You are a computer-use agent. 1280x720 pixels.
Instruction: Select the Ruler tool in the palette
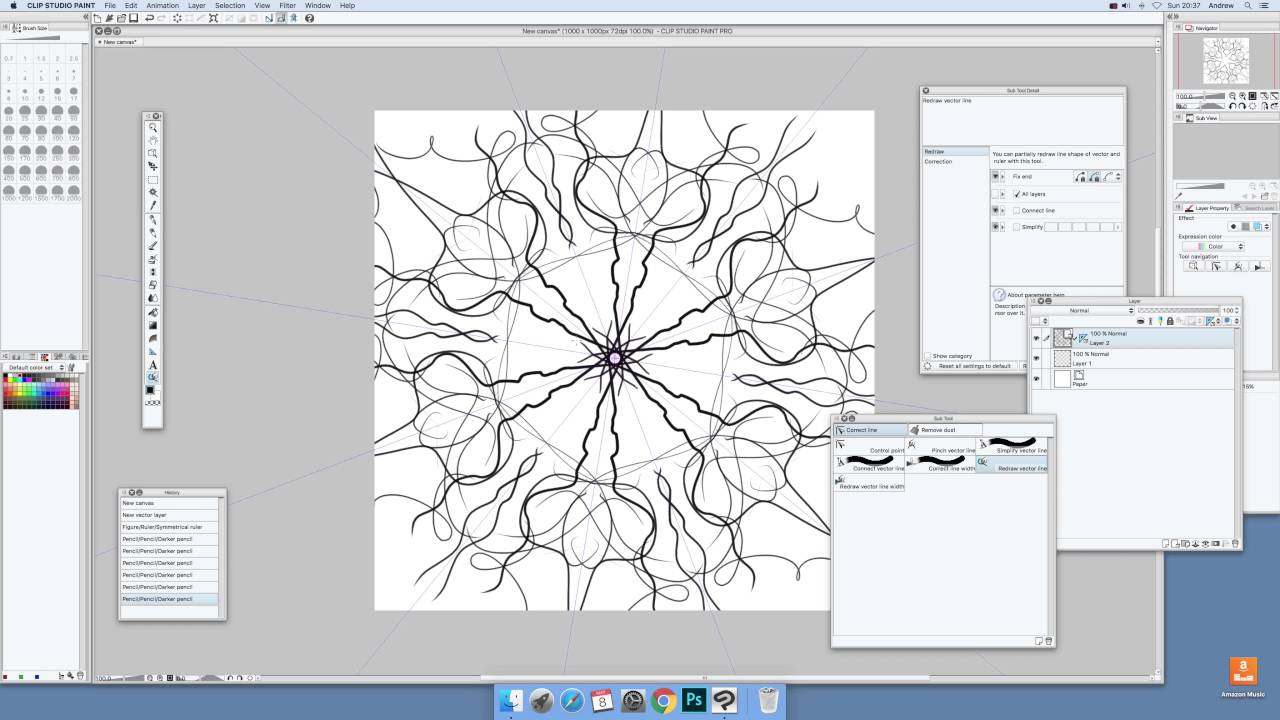pyautogui.click(x=153, y=351)
